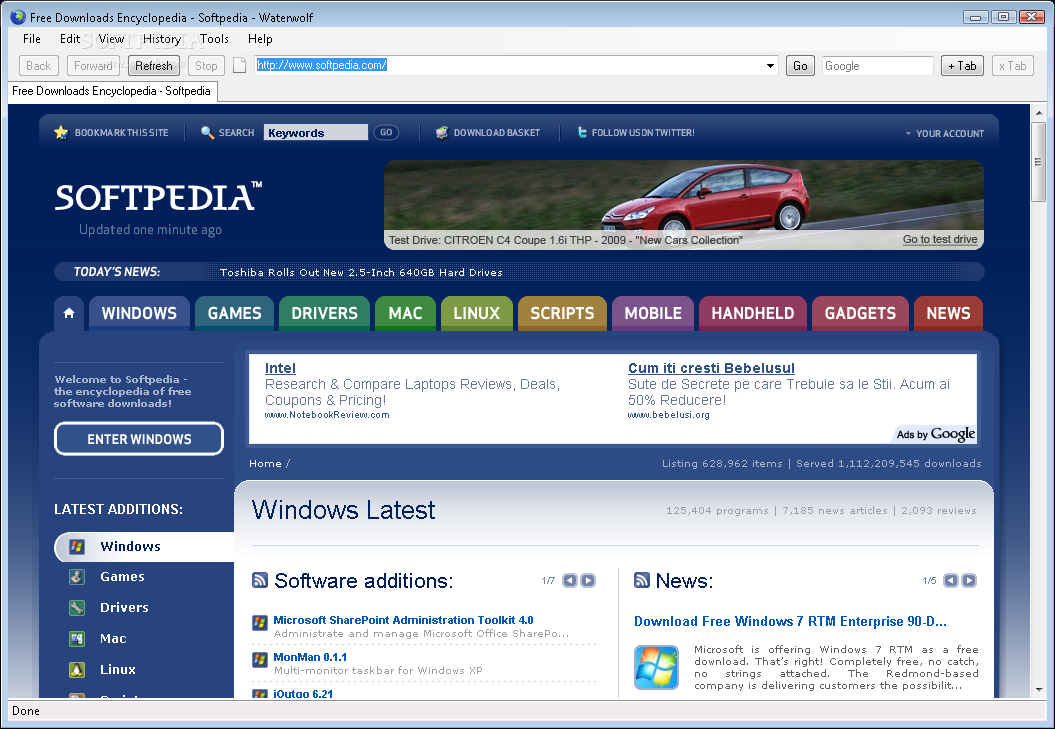This screenshot has width=1055, height=729.
Task: Click the Windows 7 logo news thumbnail
Action: 656,667
